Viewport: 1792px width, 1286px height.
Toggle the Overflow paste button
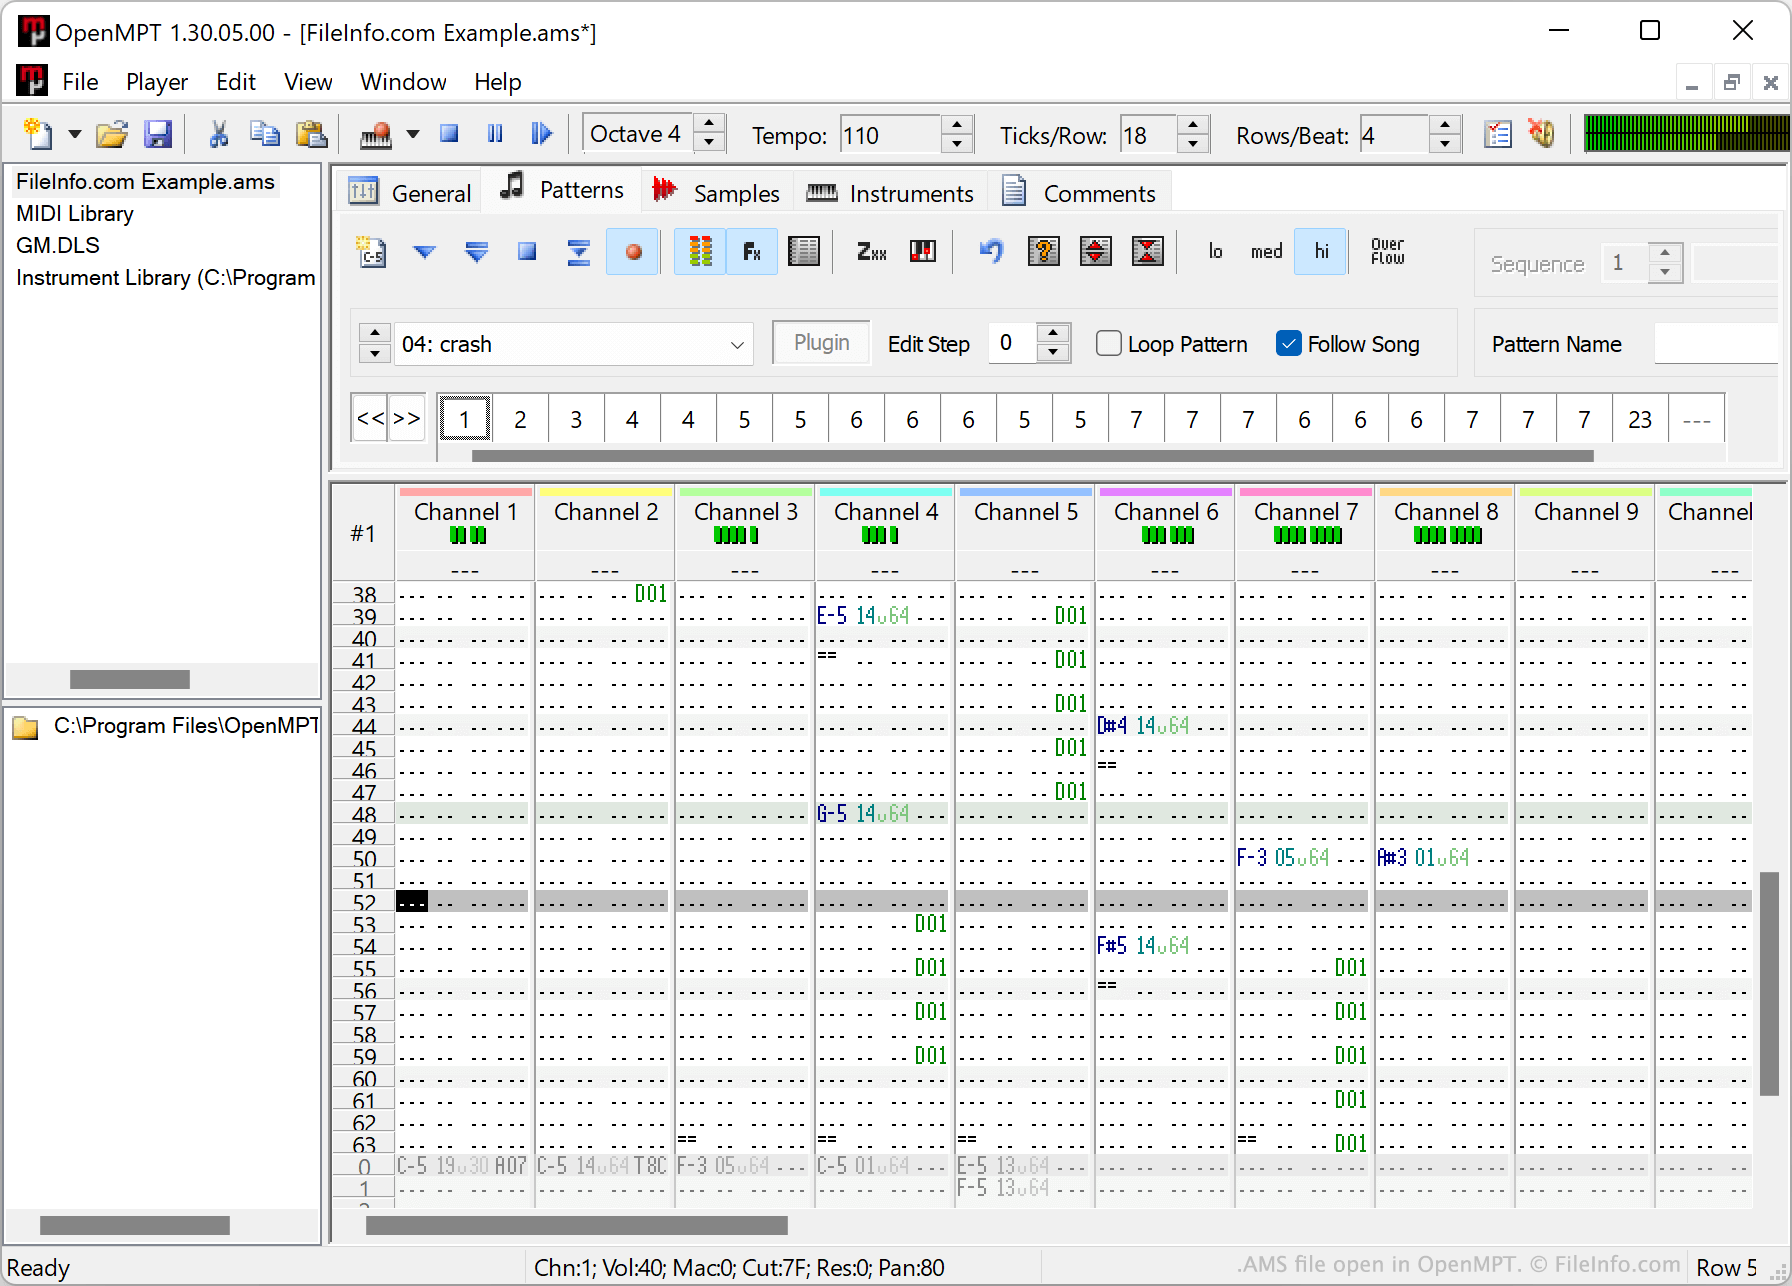[x=1387, y=252]
